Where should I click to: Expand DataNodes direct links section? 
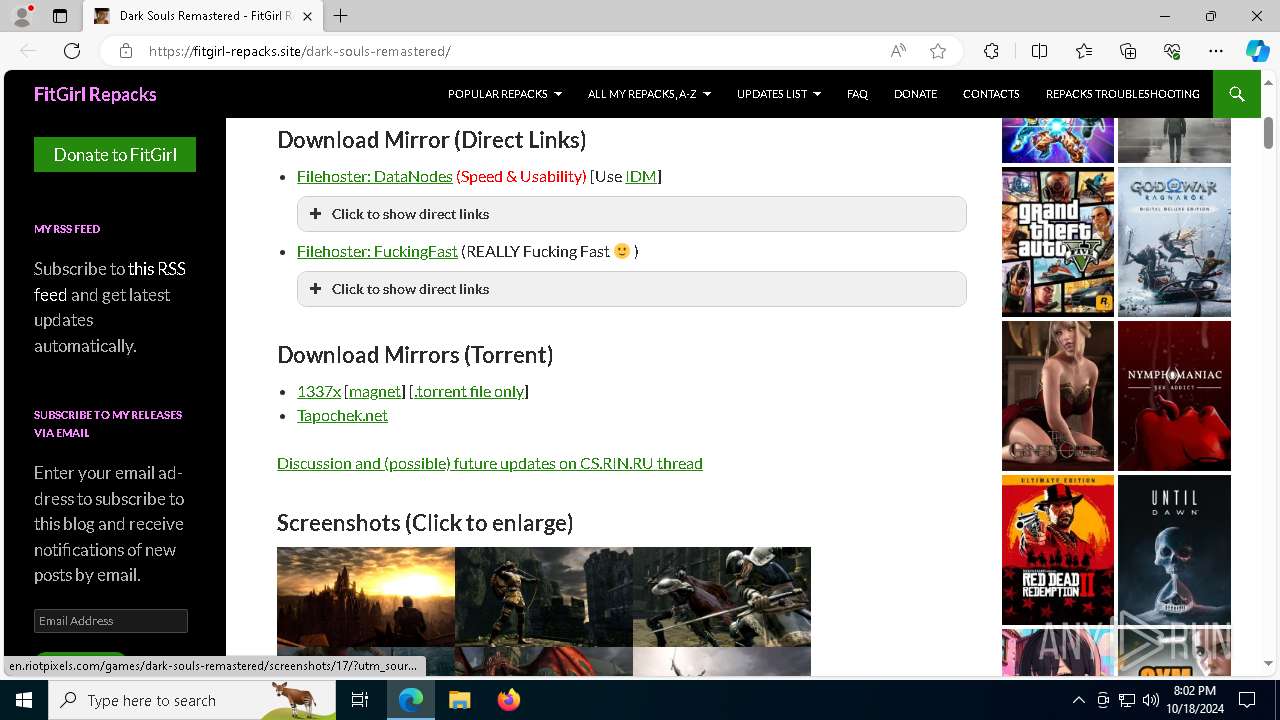[632, 214]
